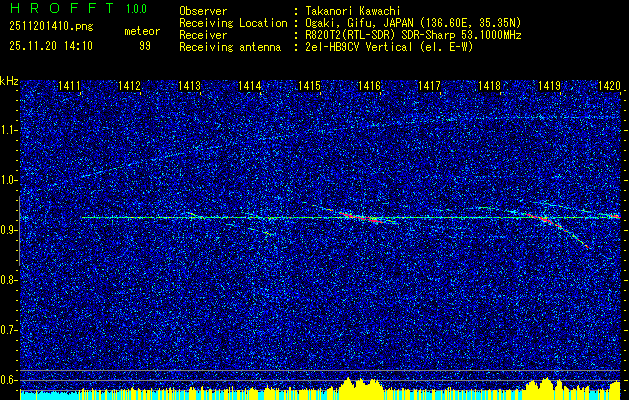Image resolution: width=629 pixels, height=400 pixels.
Task: Click the Ogaki, Gifu, JAPAN location text
Action: [412, 23]
